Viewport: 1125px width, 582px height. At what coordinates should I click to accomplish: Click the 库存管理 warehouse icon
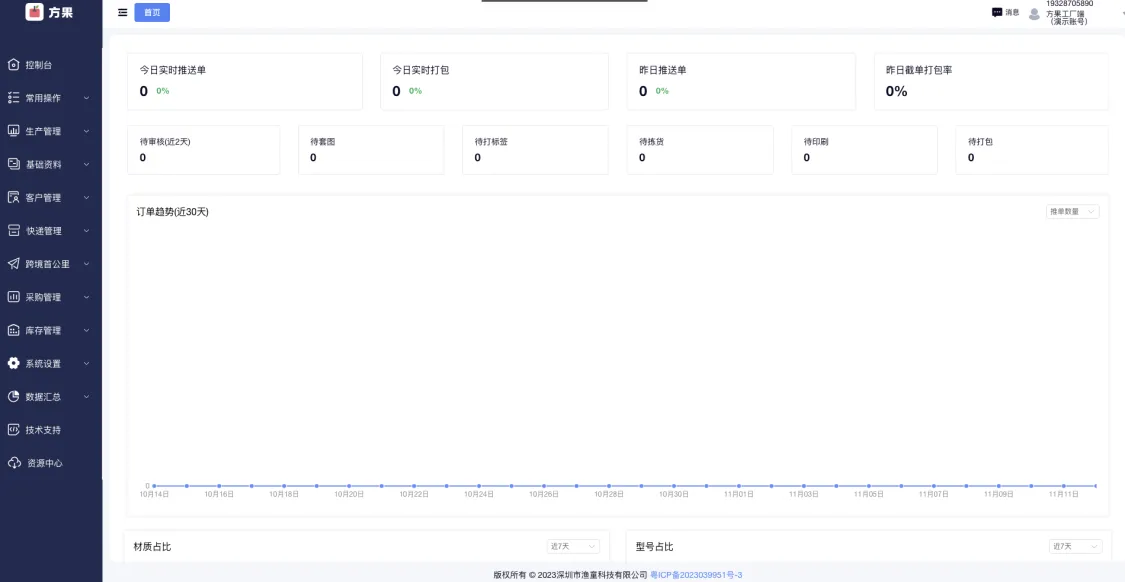point(13,330)
